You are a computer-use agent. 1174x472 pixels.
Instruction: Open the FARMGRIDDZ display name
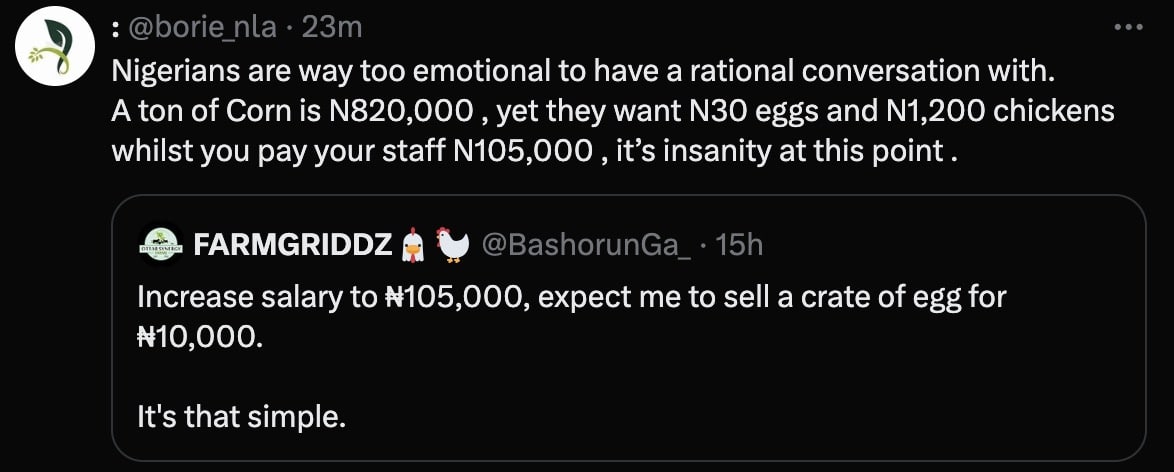[293, 244]
